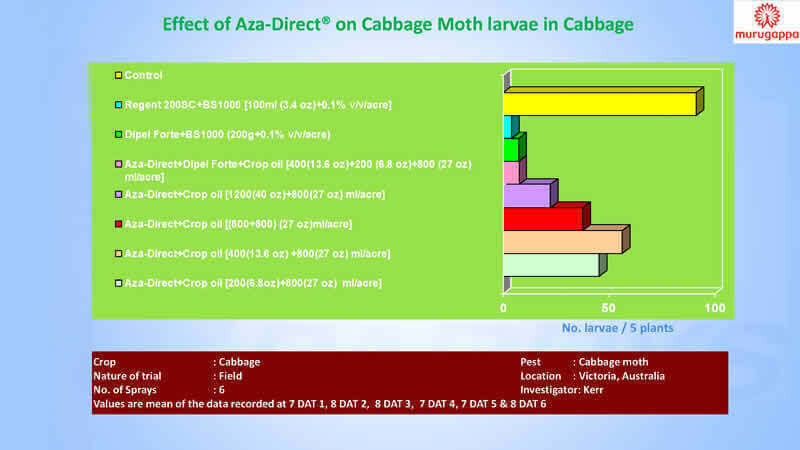
Task: Click the red bar in the chart
Action: [542, 218]
